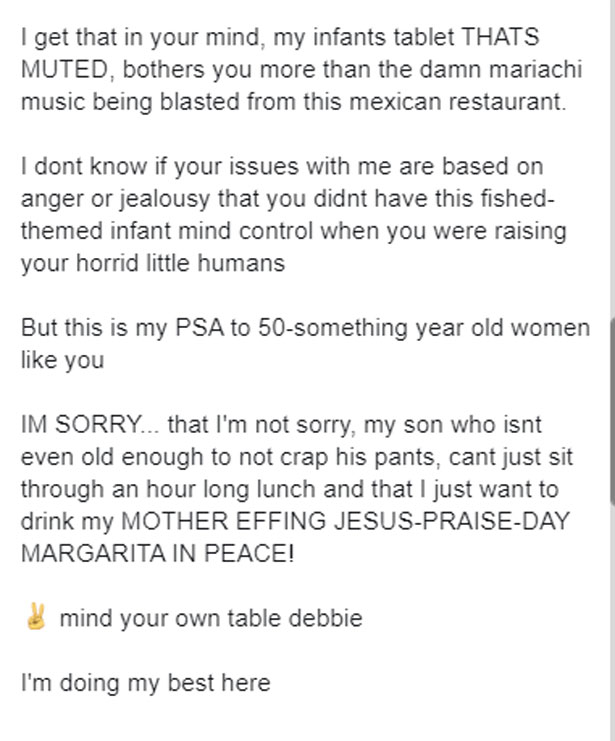This screenshot has width=615, height=741.
Task: Click the line "like you"
Action: [62, 361]
